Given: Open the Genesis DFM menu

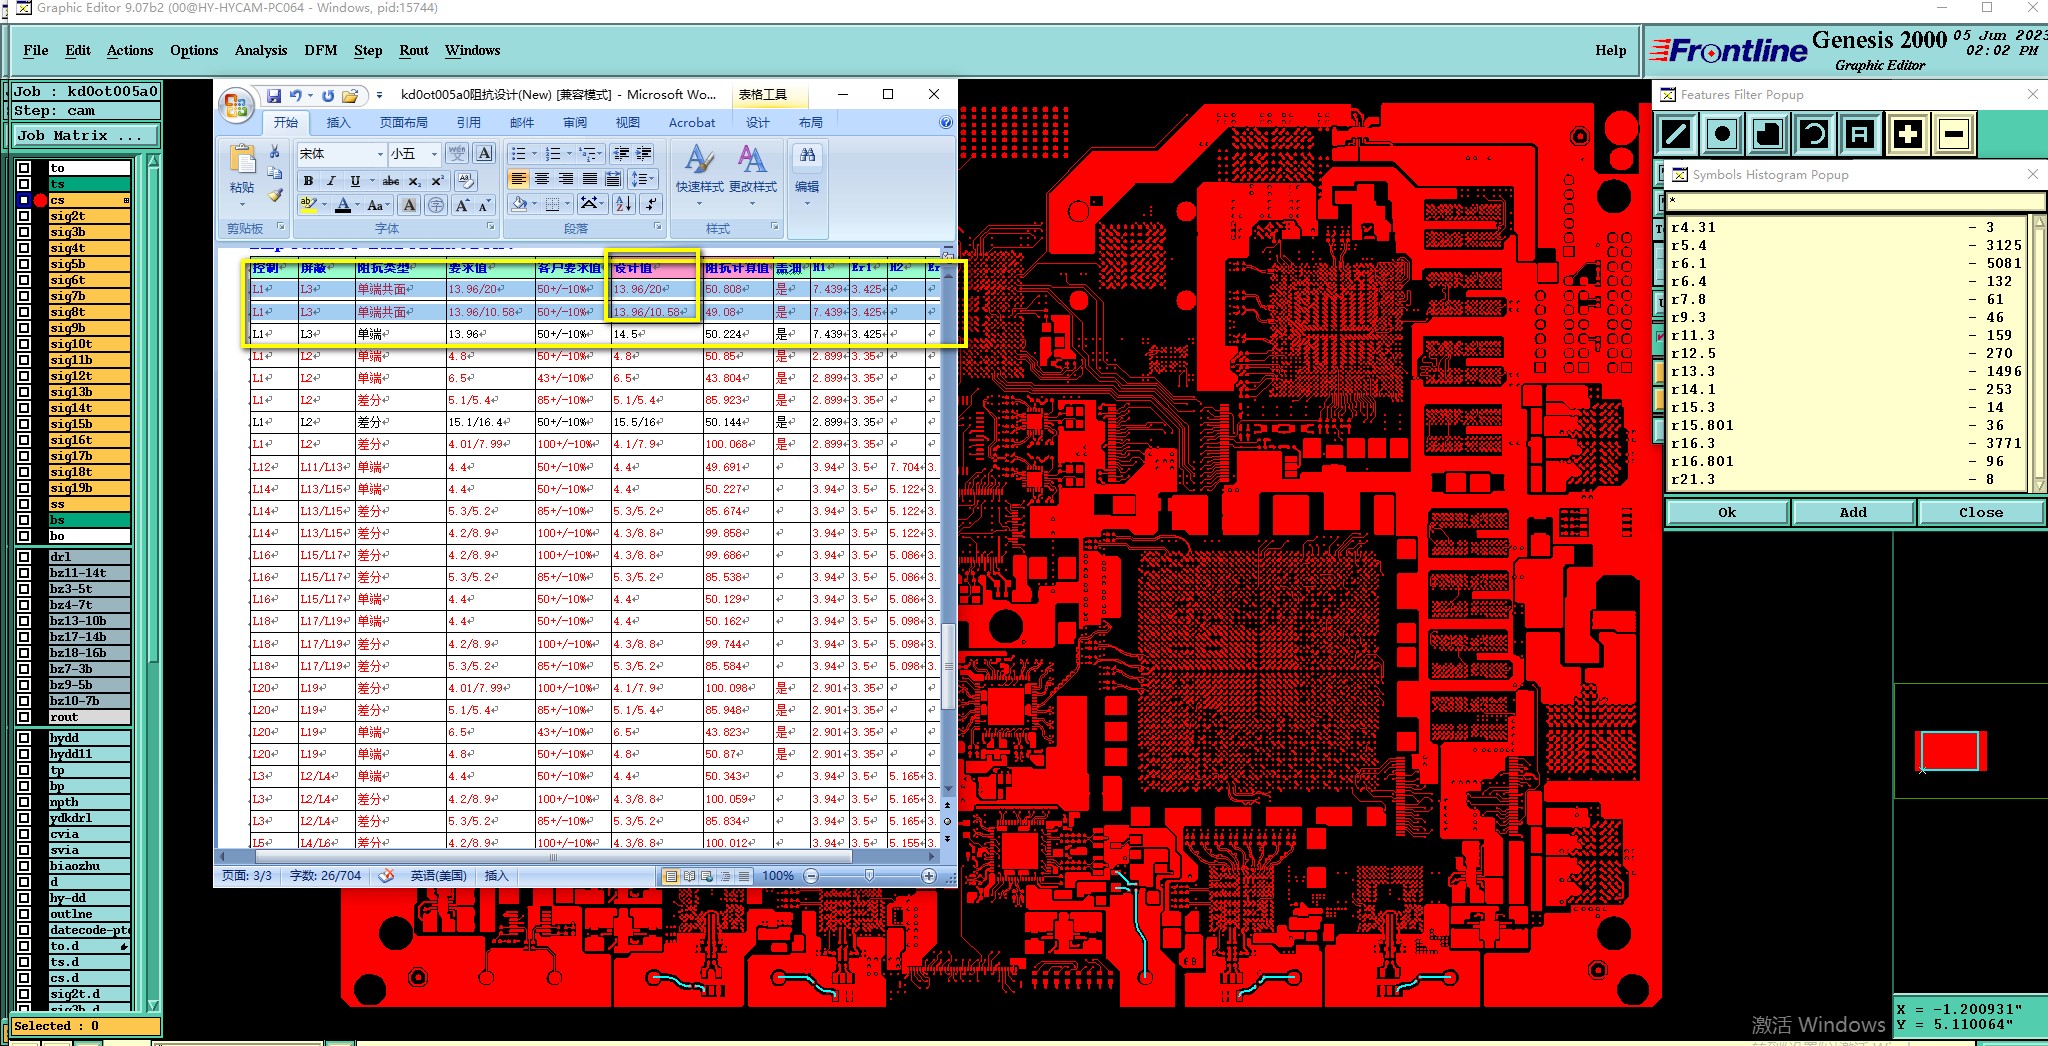Looking at the screenshot, I should [x=320, y=50].
